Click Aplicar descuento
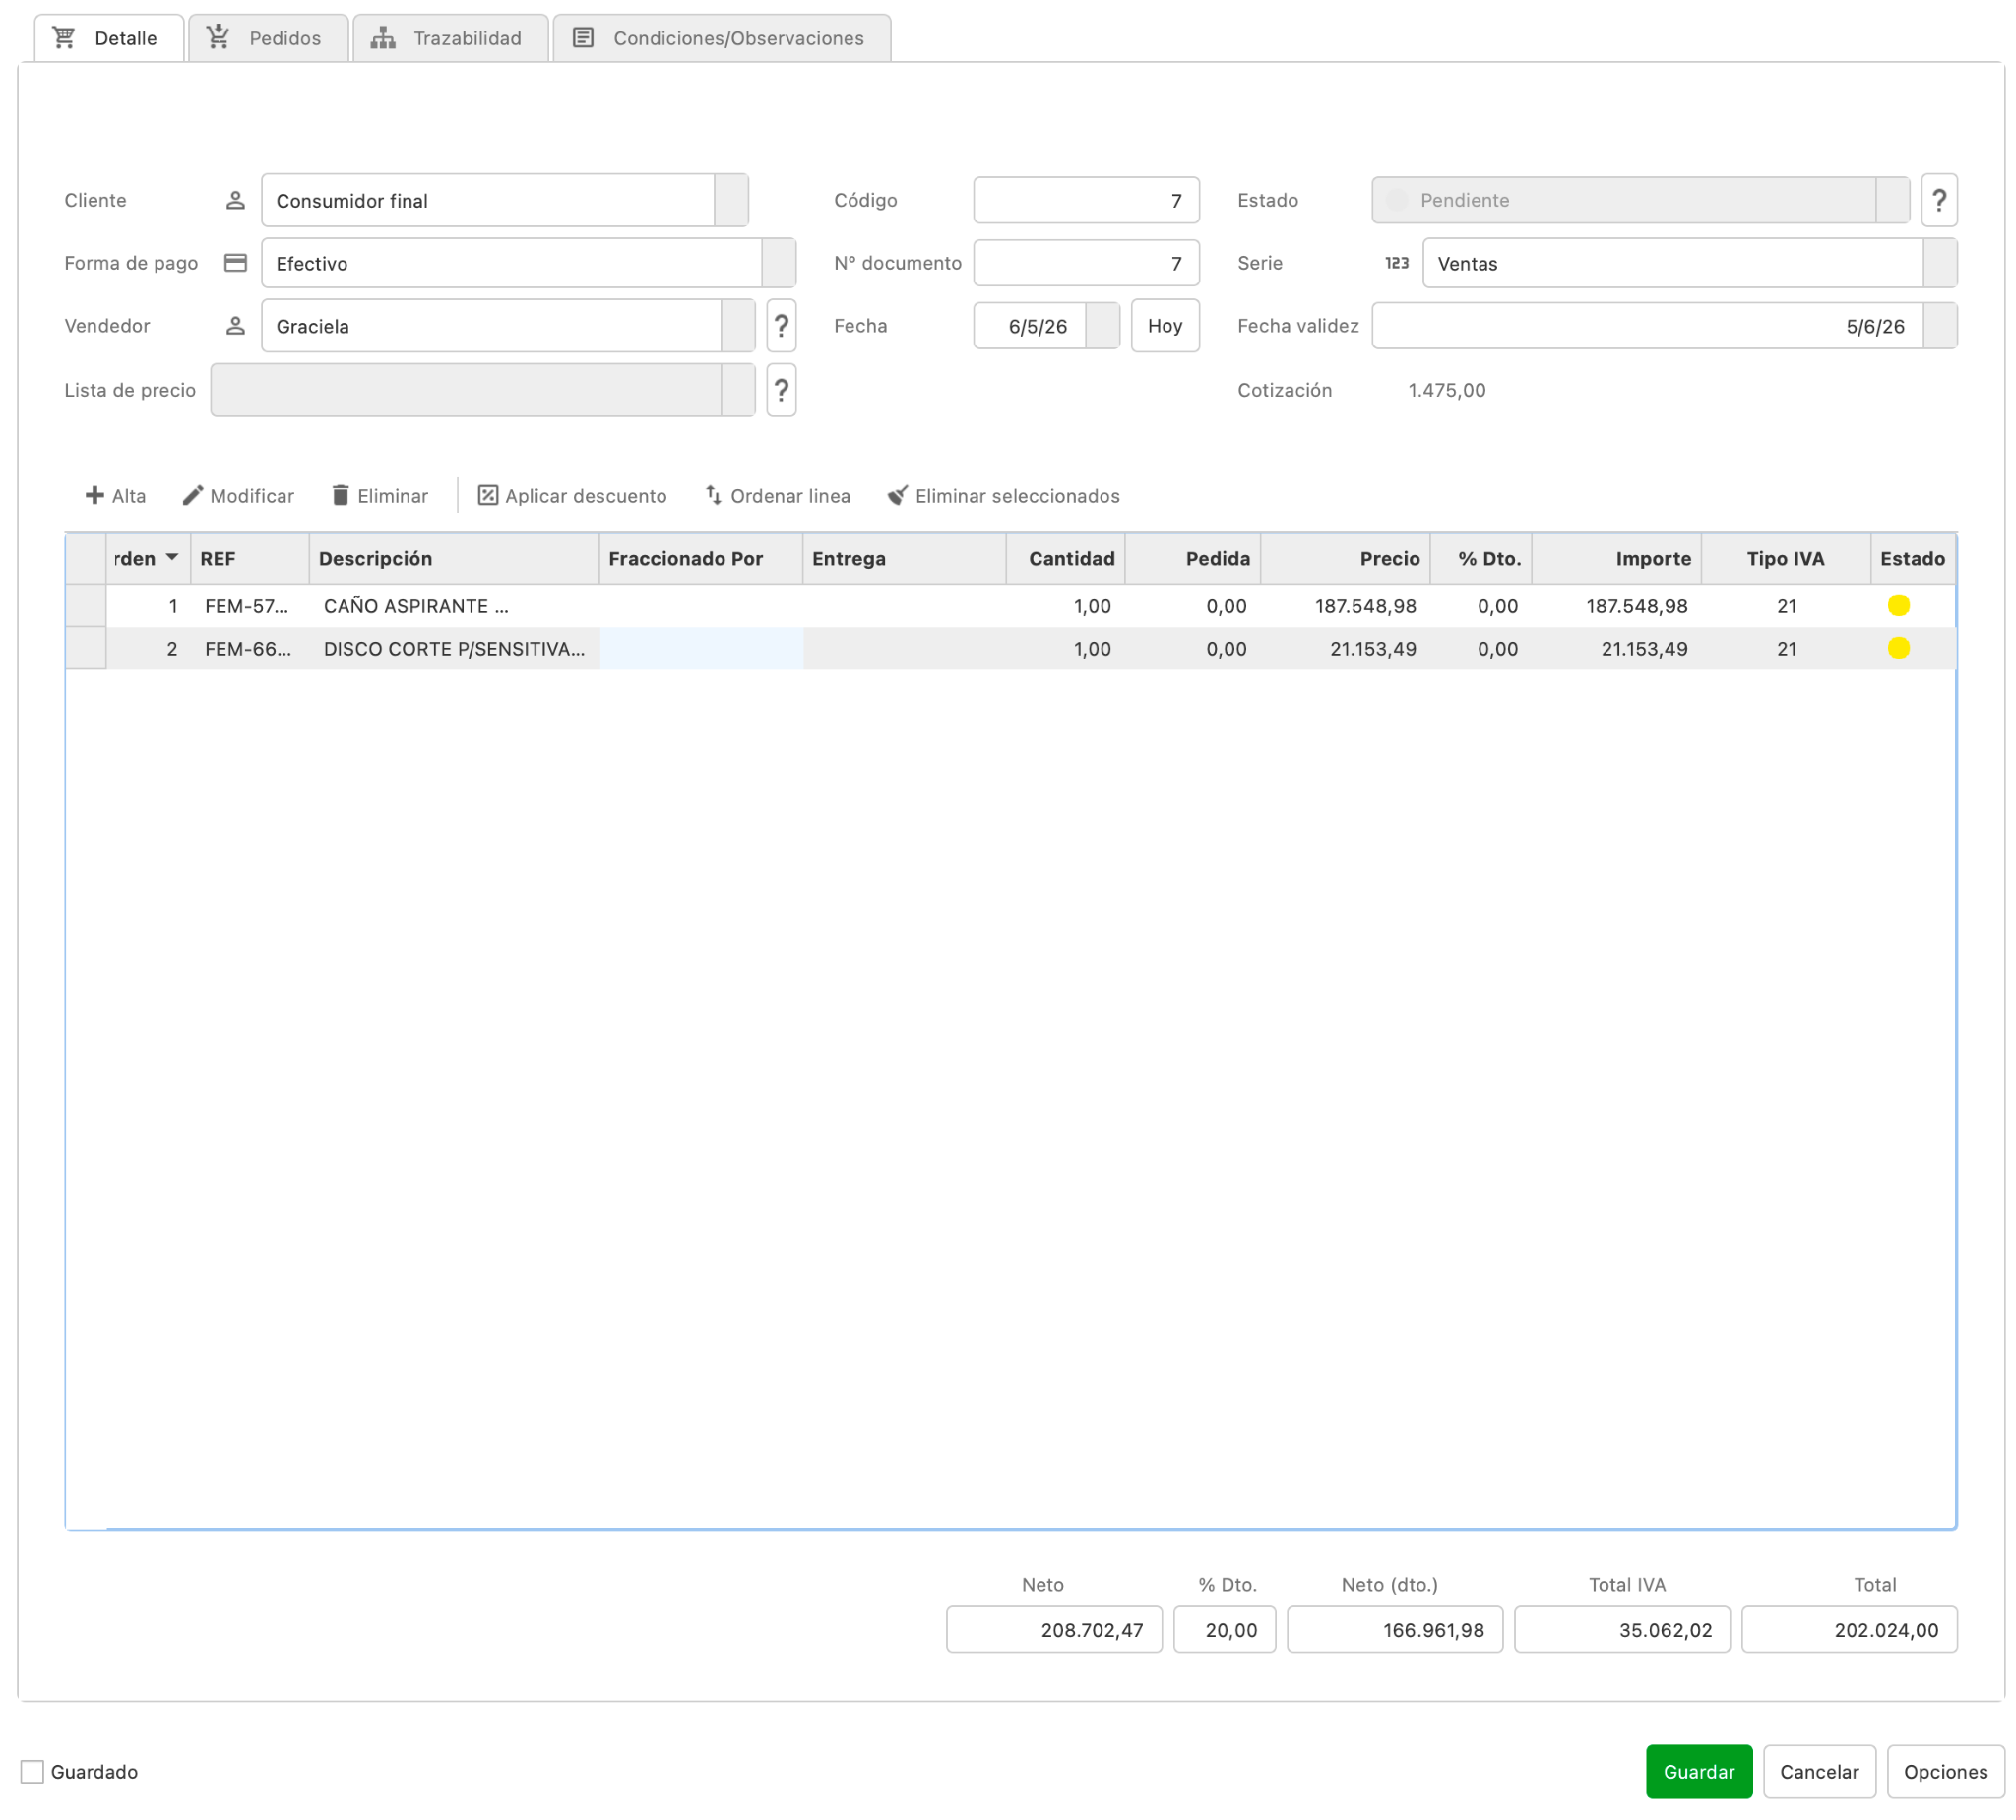Image resolution: width=2016 pixels, height=1820 pixels. [572, 496]
